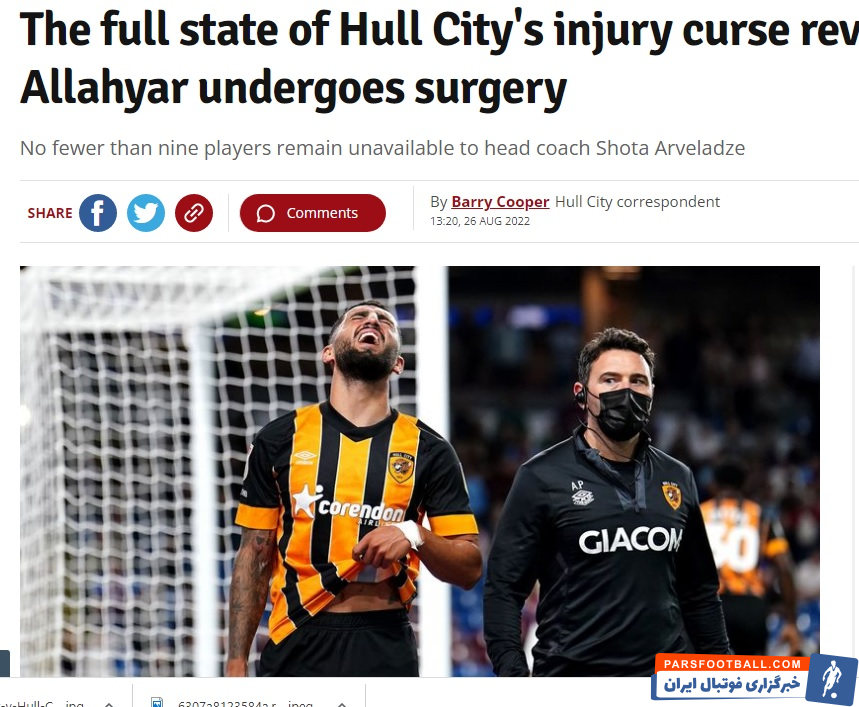
Task: Click the Hull City correspondent text
Action: point(637,202)
